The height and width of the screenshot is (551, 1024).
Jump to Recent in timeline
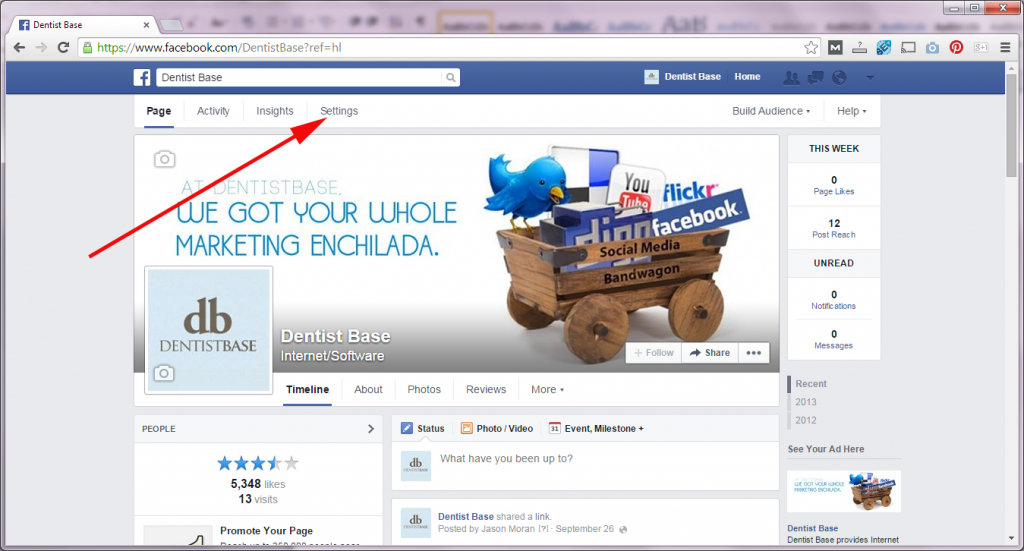pyautogui.click(x=811, y=384)
